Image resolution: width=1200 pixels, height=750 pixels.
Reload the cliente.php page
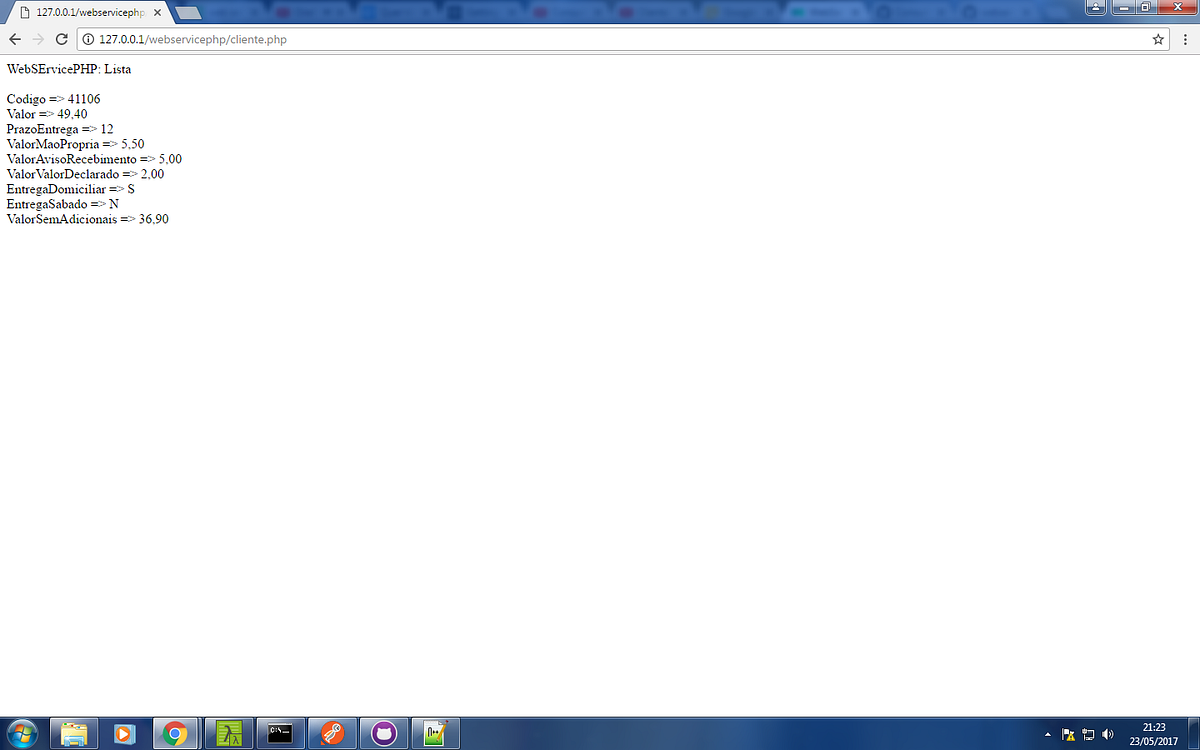[61, 39]
